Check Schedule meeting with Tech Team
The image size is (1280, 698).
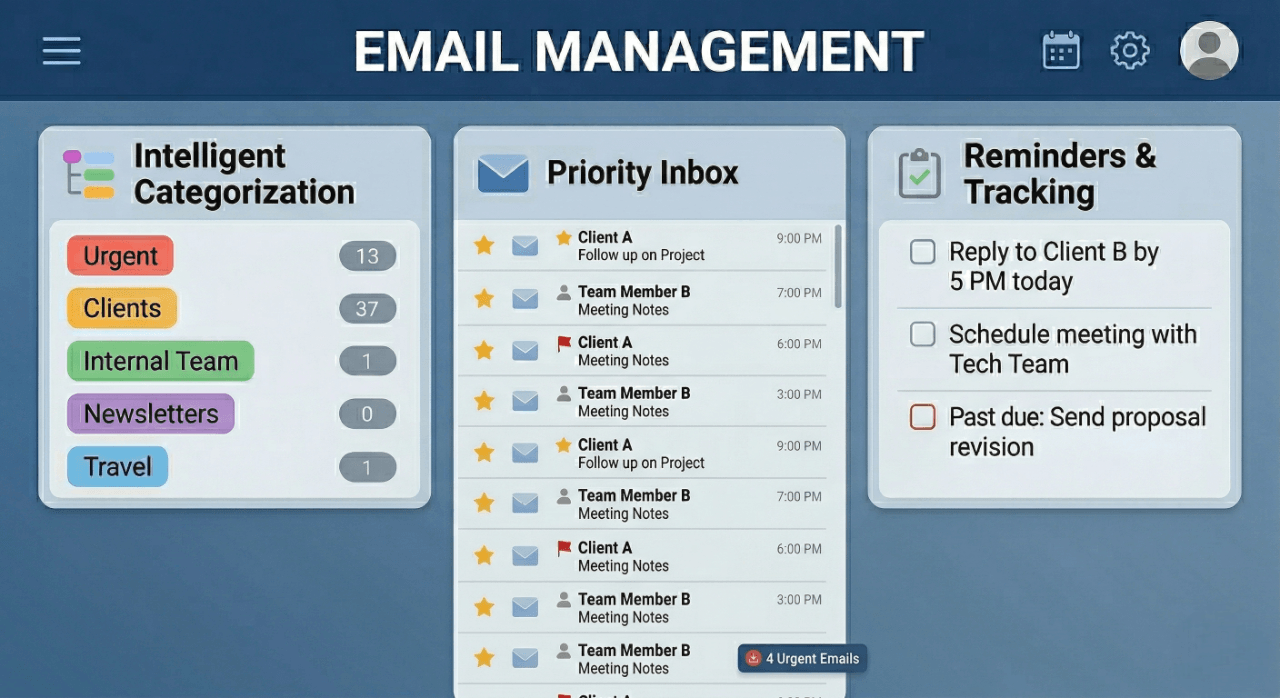(x=922, y=334)
